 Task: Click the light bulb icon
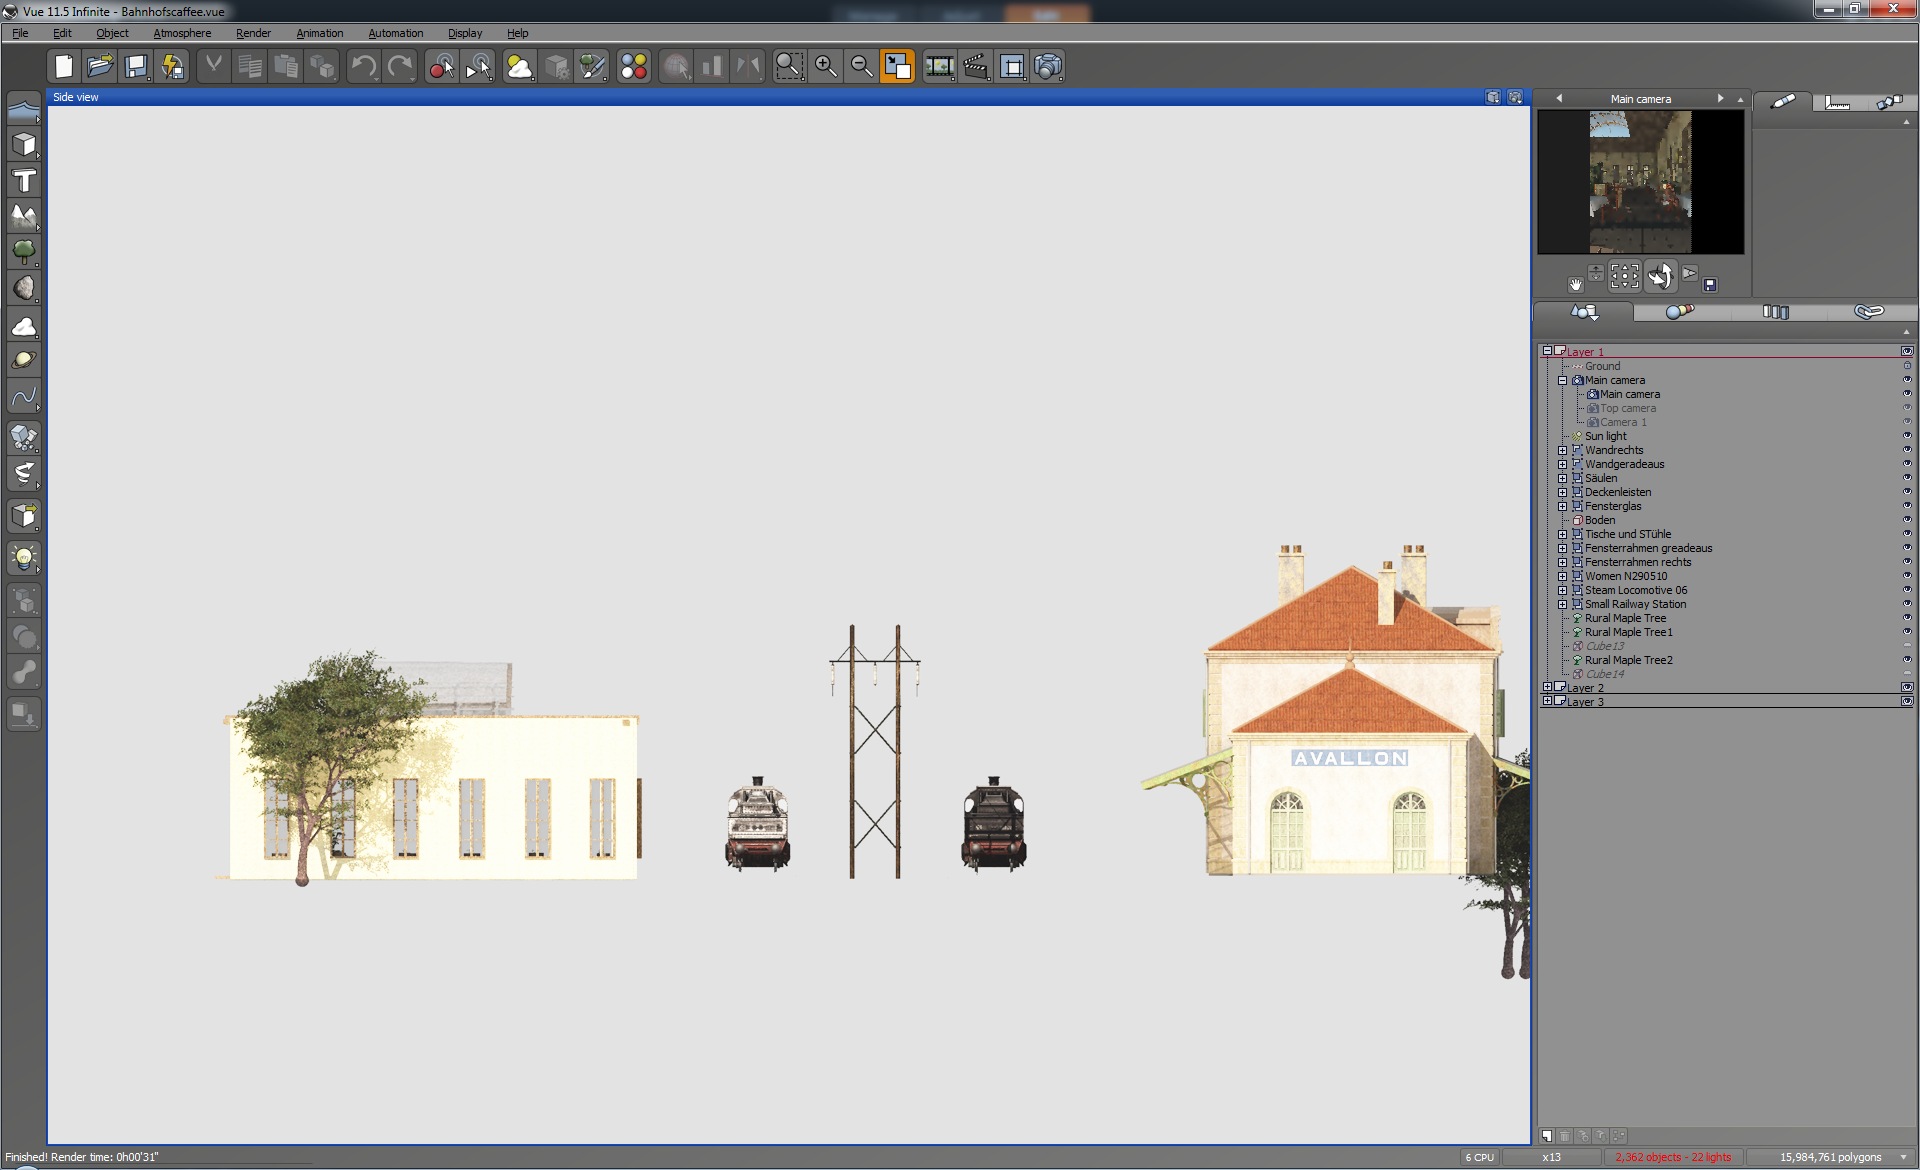24,557
